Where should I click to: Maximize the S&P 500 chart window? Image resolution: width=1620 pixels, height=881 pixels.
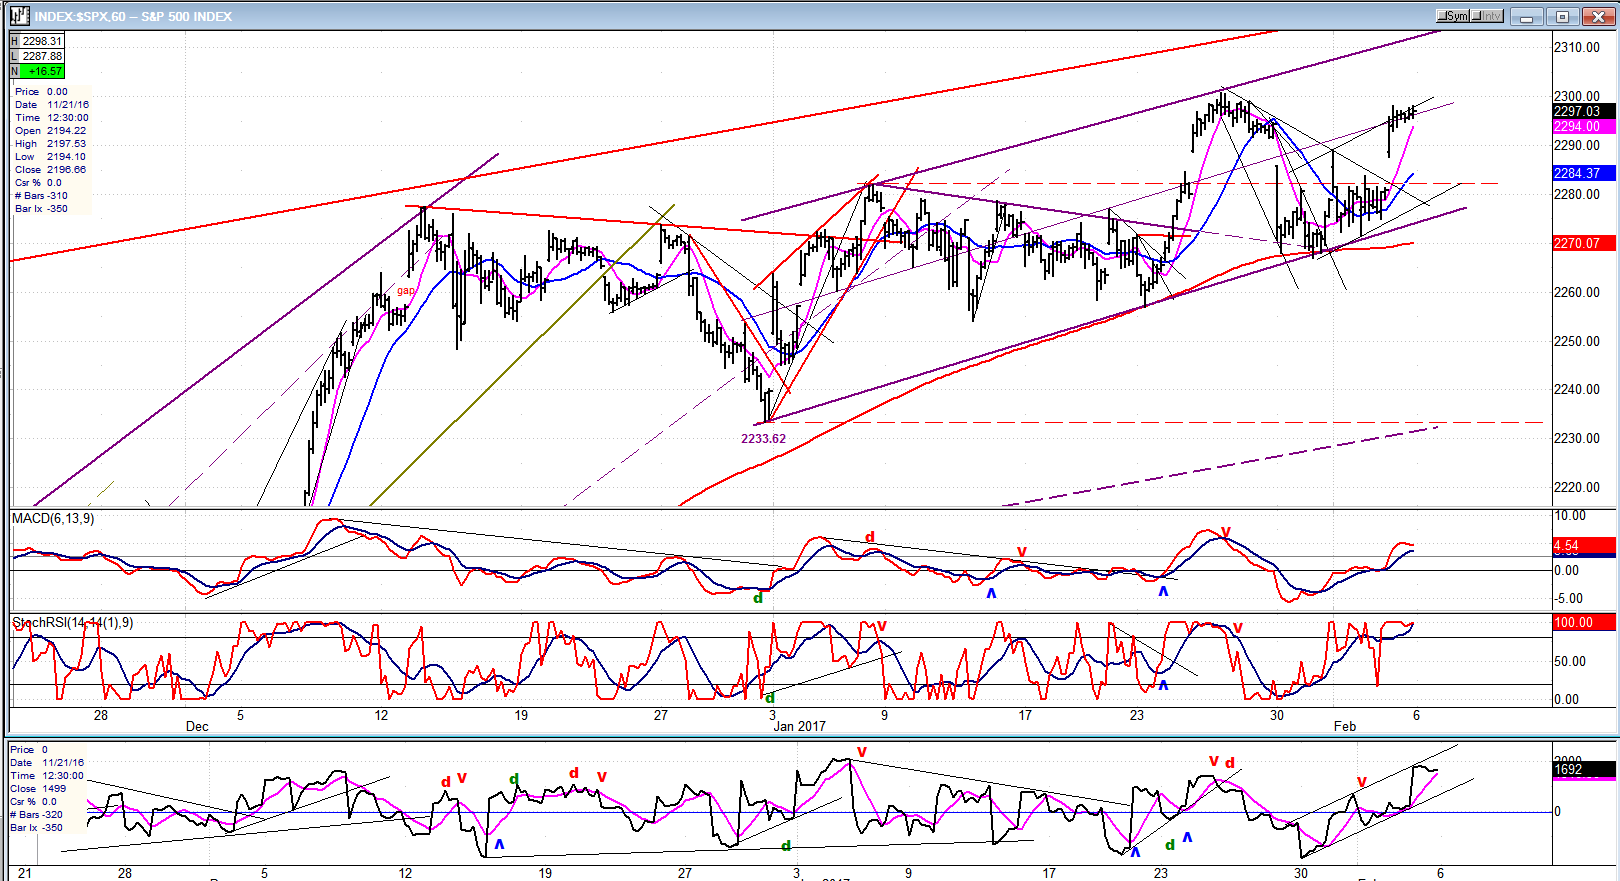(x=1563, y=17)
